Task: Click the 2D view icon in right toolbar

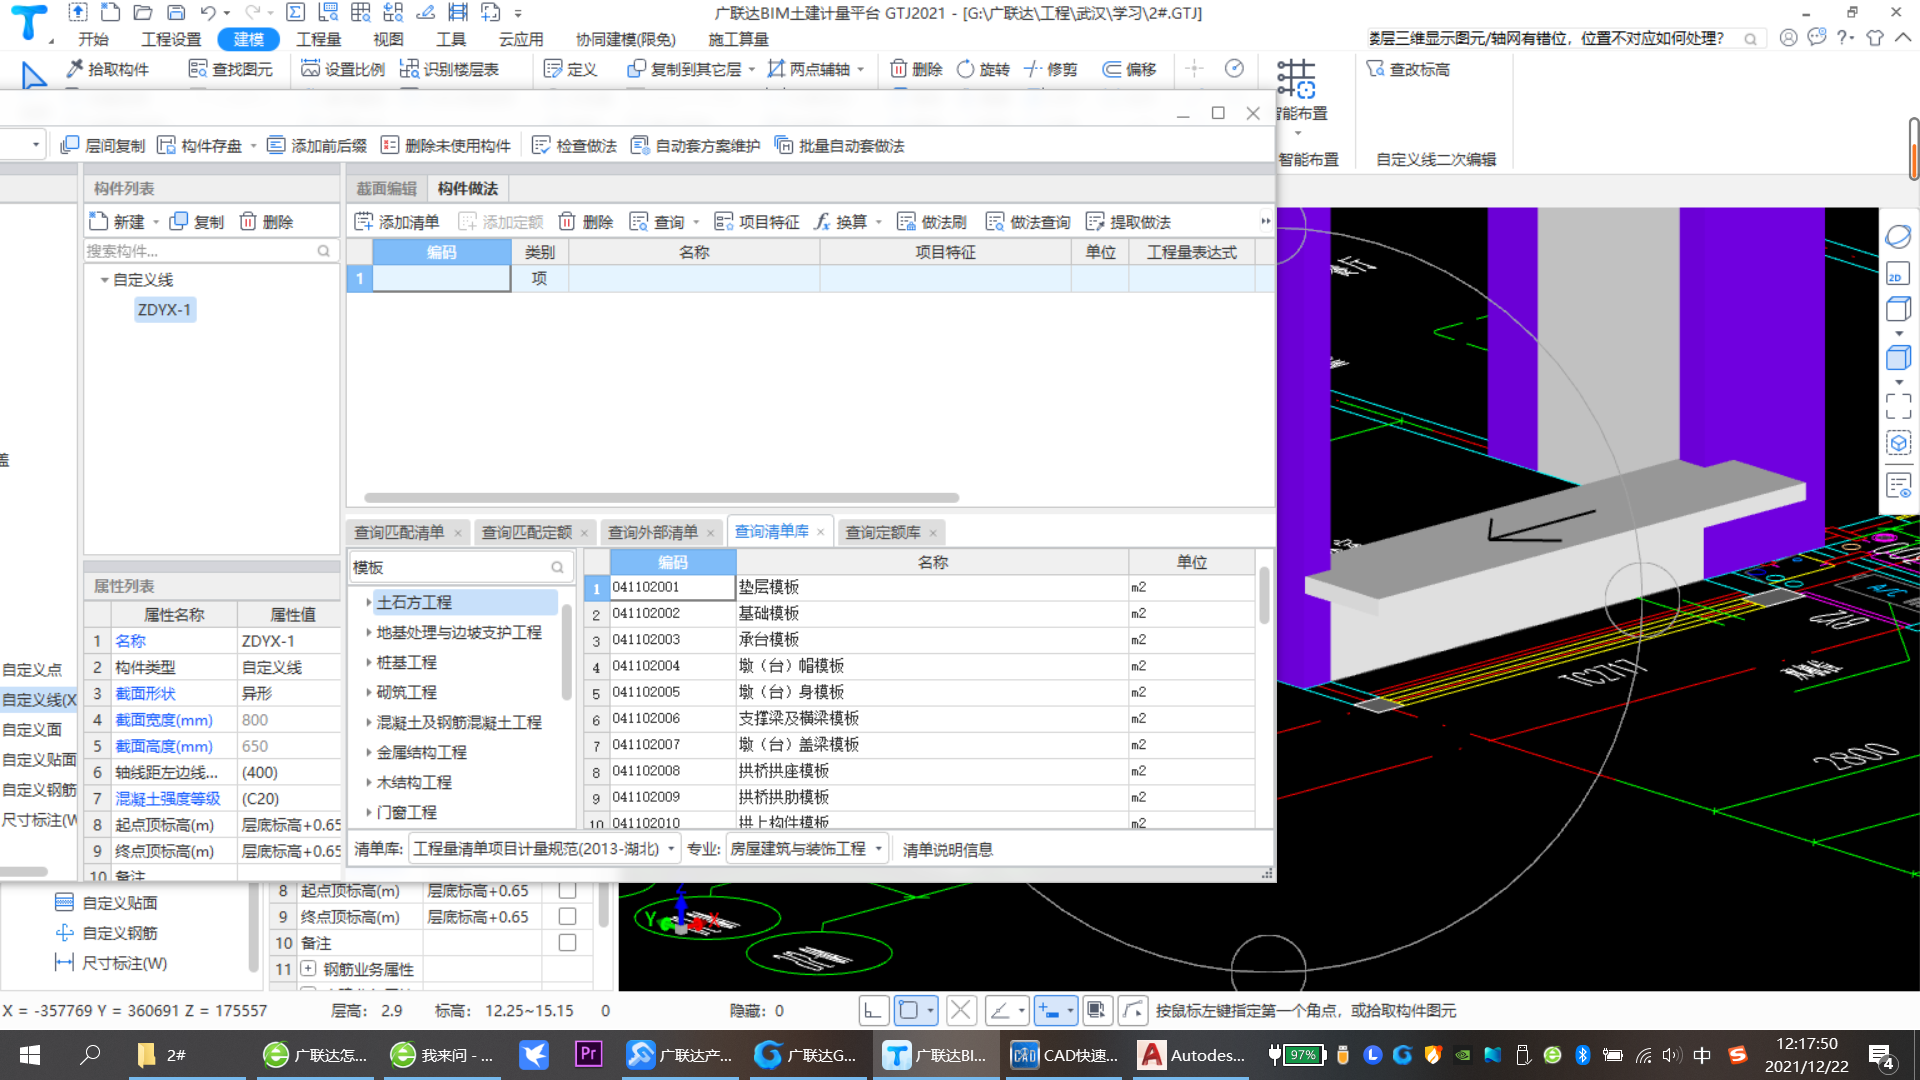Action: click(1898, 274)
